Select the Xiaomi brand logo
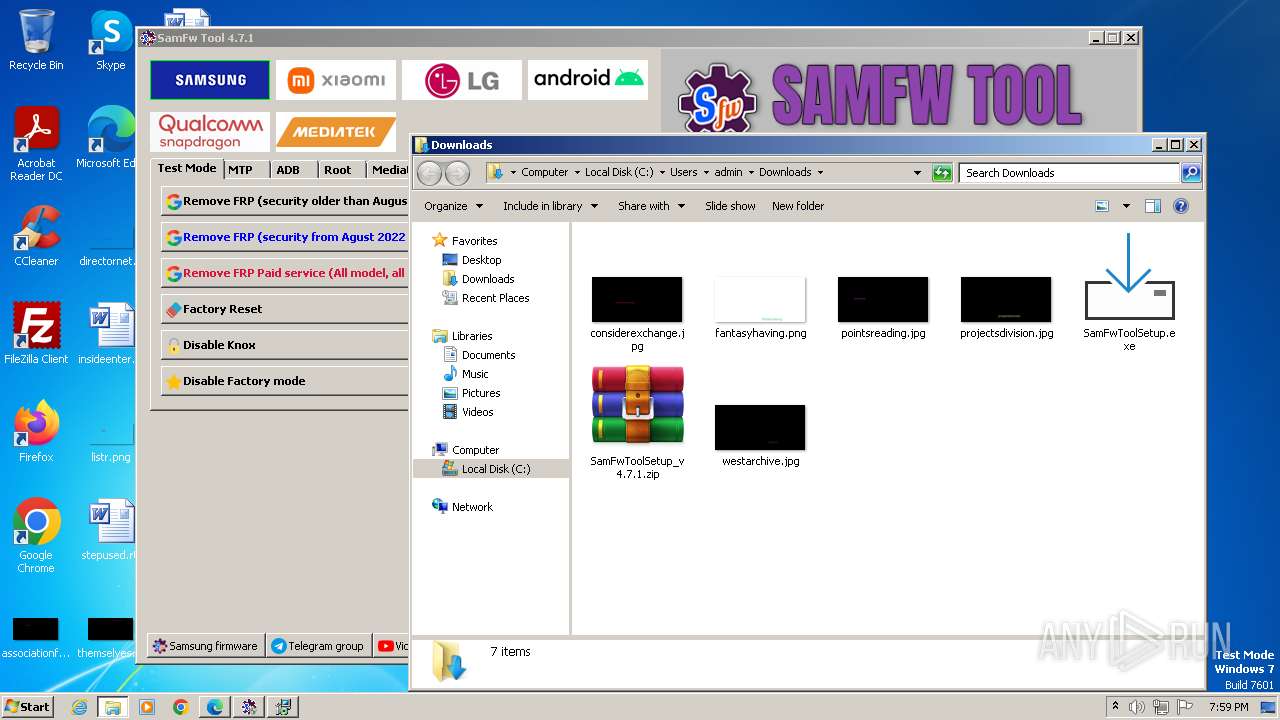 (336, 80)
